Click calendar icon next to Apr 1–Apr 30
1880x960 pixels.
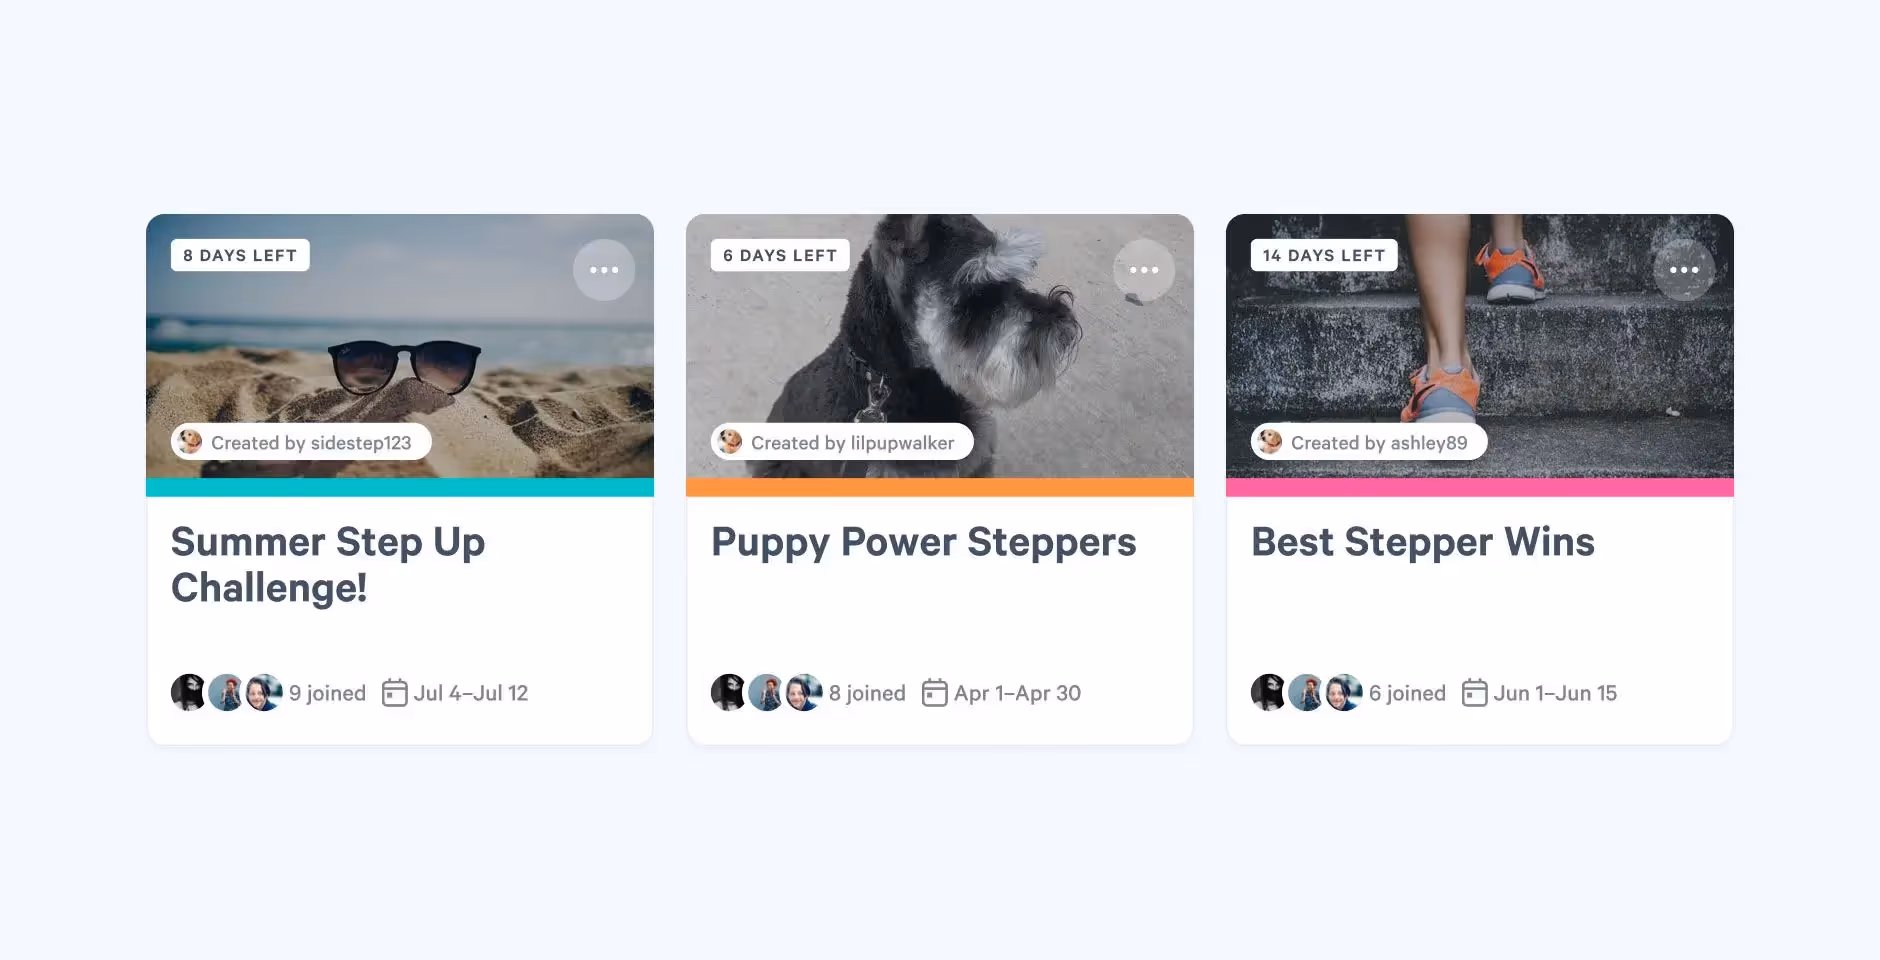(935, 693)
